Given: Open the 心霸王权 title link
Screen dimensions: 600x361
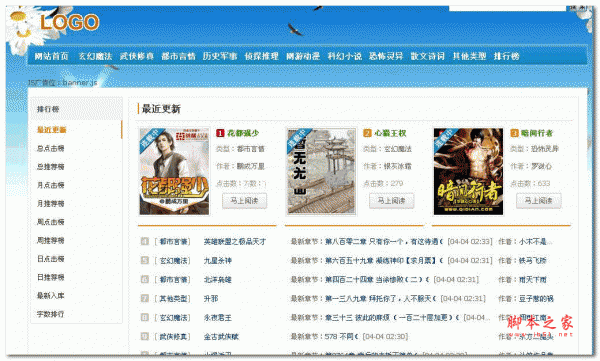Looking at the screenshot, I should coord(390,133).
